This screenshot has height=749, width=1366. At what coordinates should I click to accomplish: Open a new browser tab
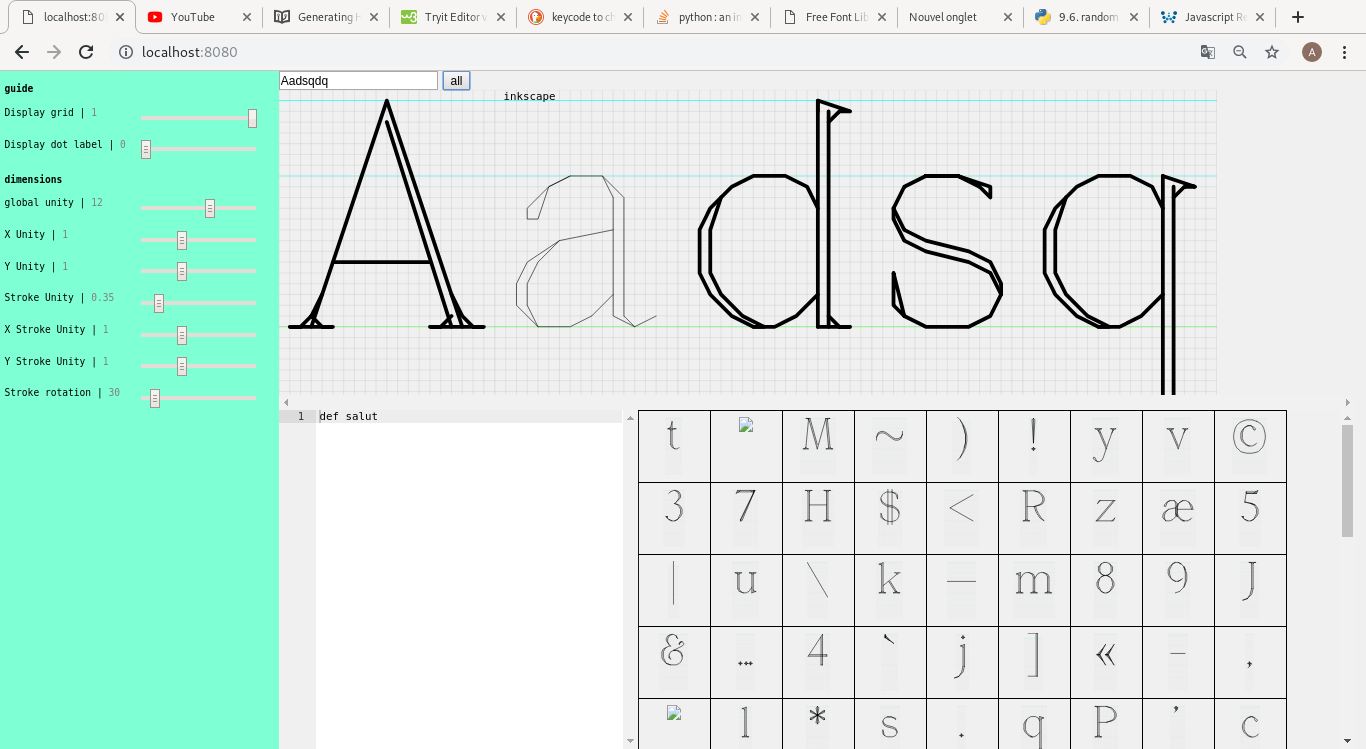(1298, 17)
